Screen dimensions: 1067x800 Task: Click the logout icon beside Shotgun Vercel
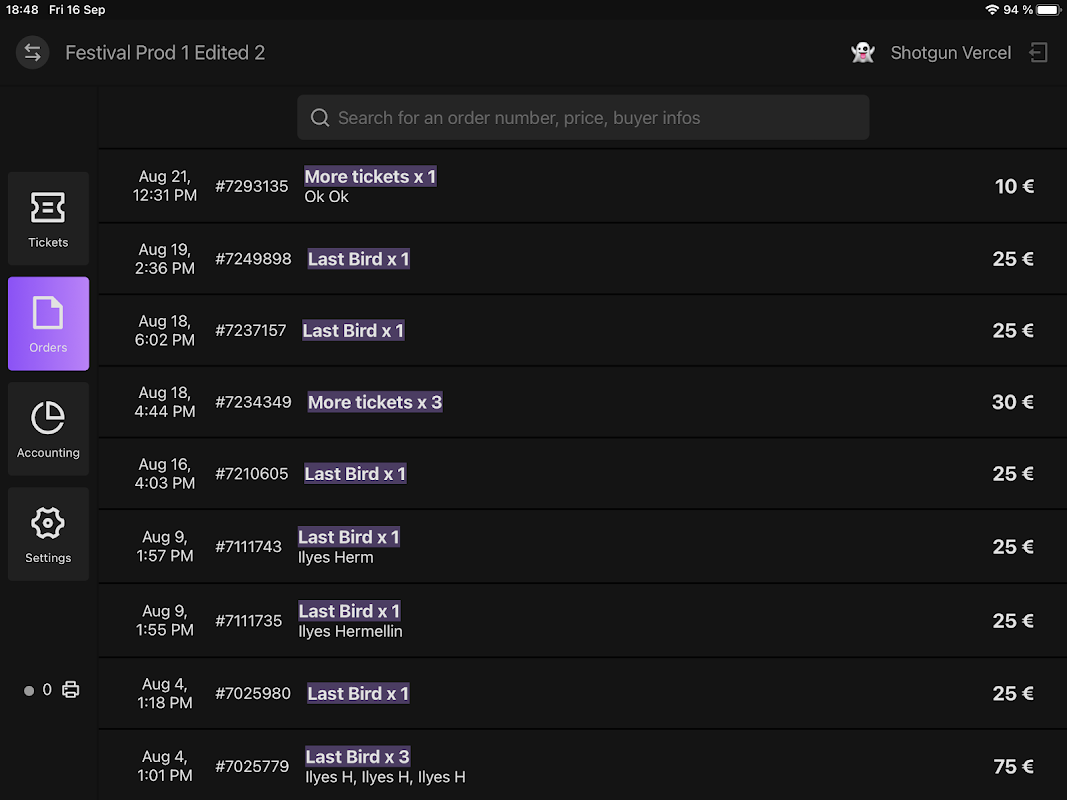click(x=1039, y=53)
